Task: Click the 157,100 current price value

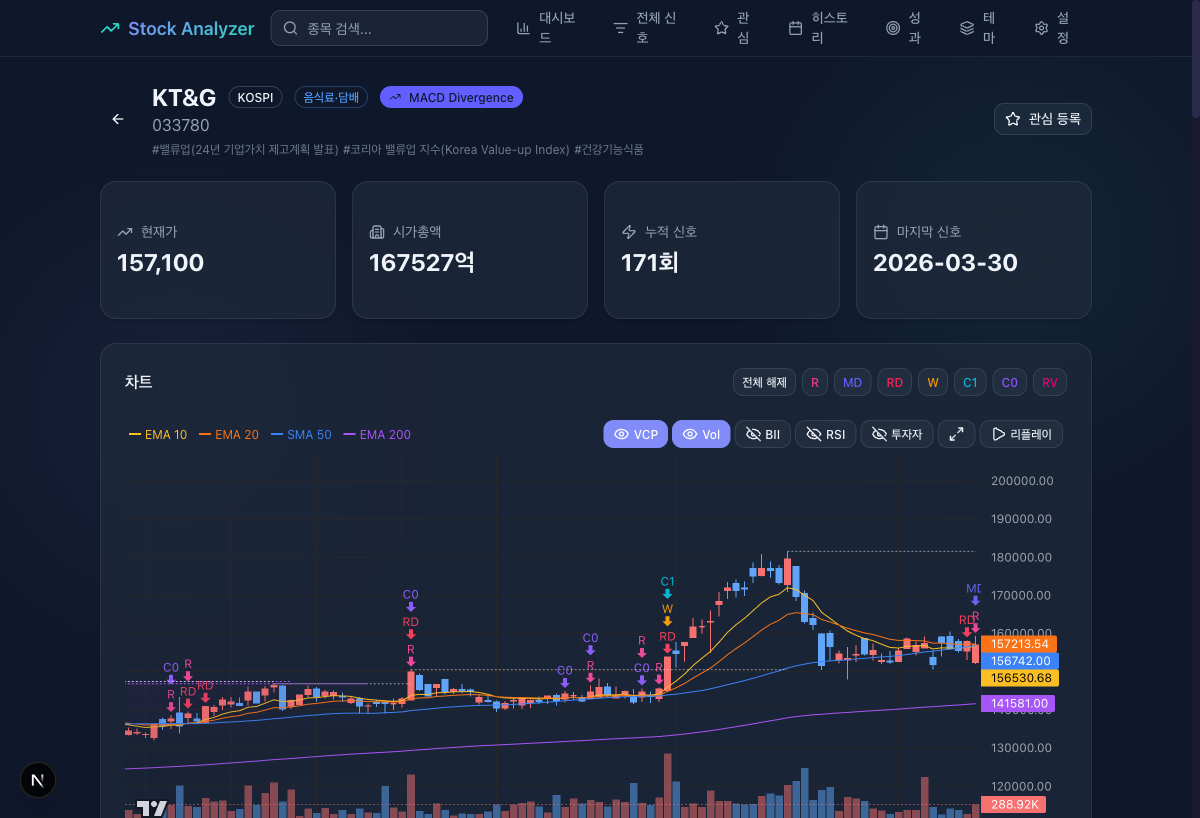Action: (x=160, y=263)
